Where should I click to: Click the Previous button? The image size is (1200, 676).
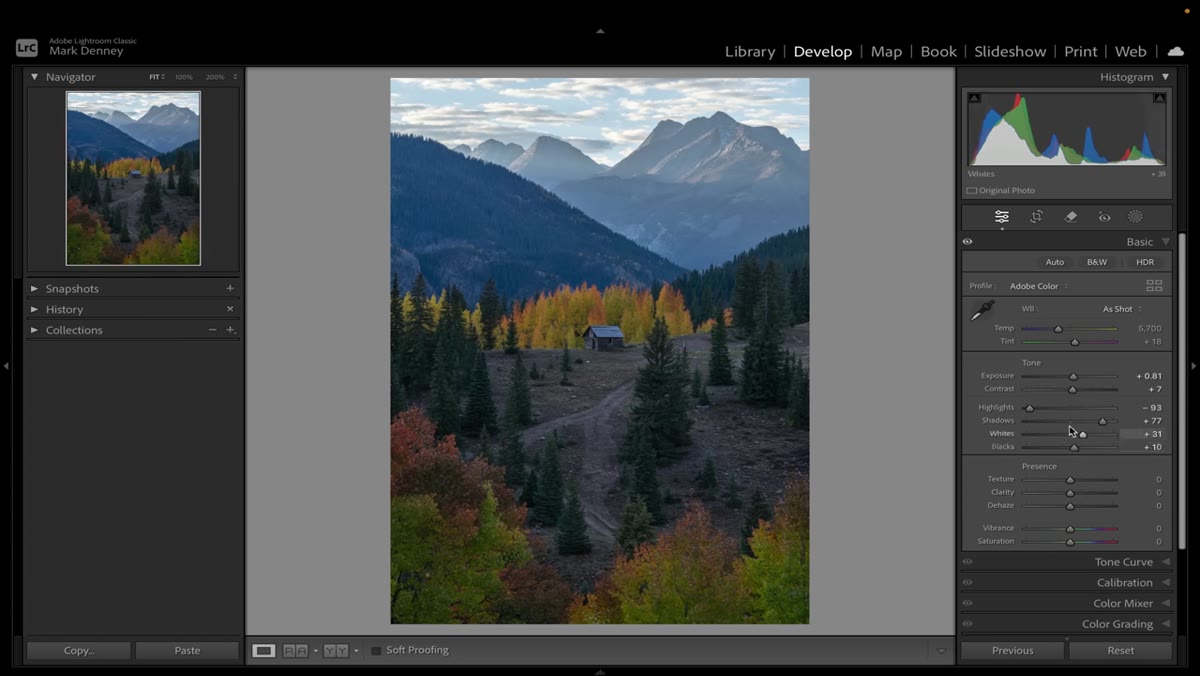(1012, 650)
